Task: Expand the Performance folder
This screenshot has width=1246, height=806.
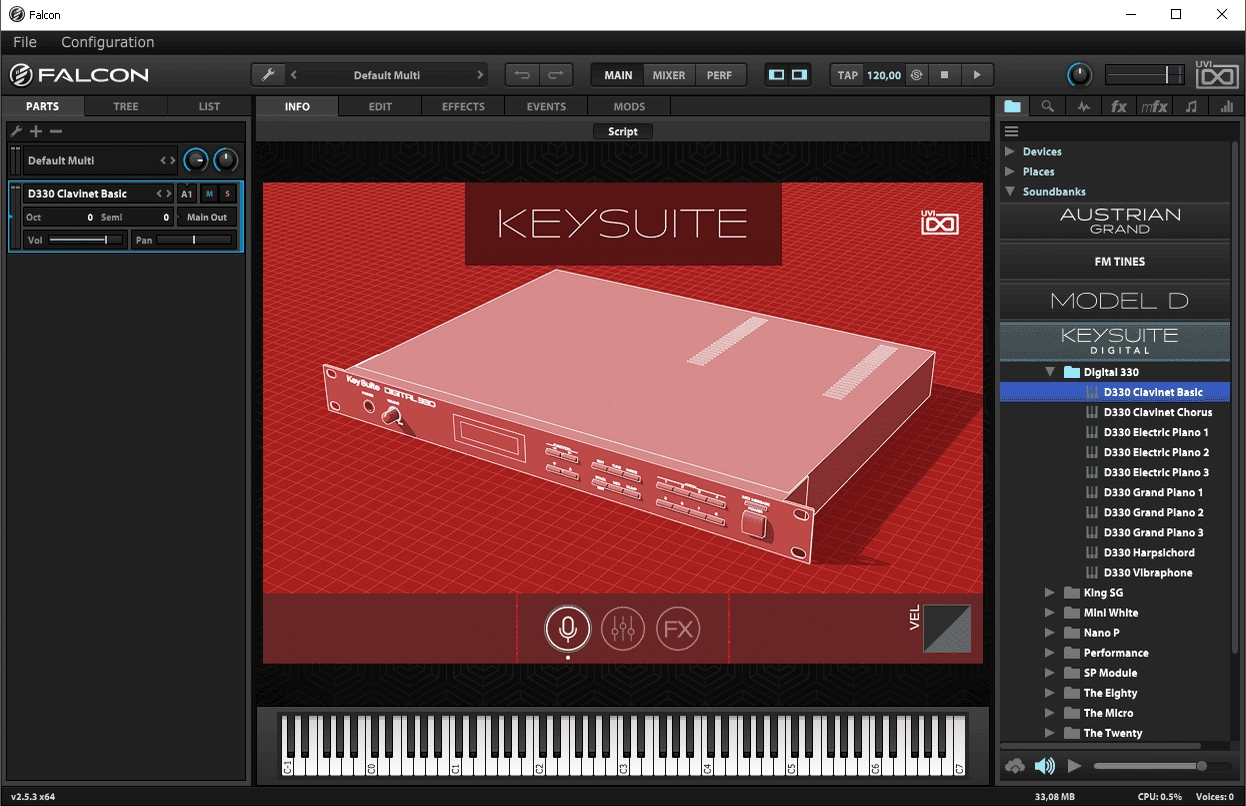Action: [1050, 653]
